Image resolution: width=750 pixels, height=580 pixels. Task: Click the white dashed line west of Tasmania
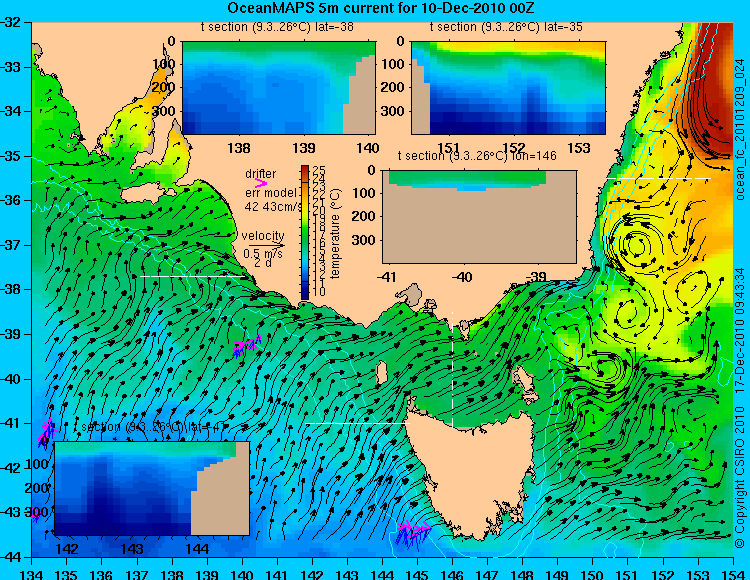357,423
